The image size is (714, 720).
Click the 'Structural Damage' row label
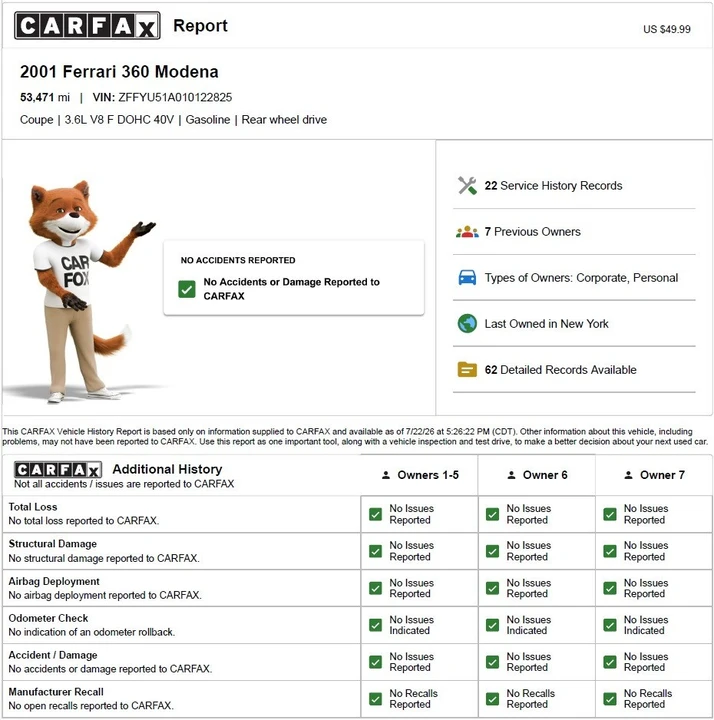52,544
